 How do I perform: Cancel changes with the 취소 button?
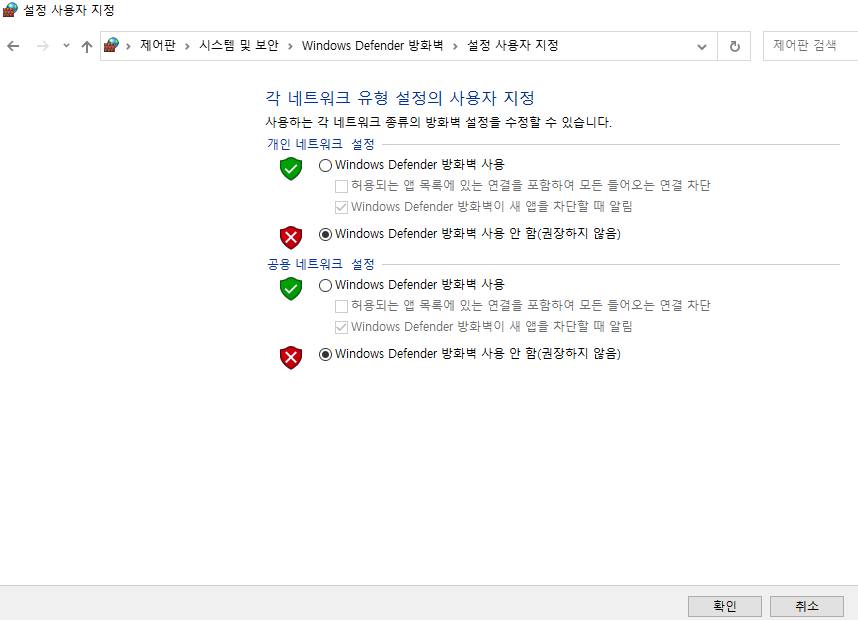(807, 606)
